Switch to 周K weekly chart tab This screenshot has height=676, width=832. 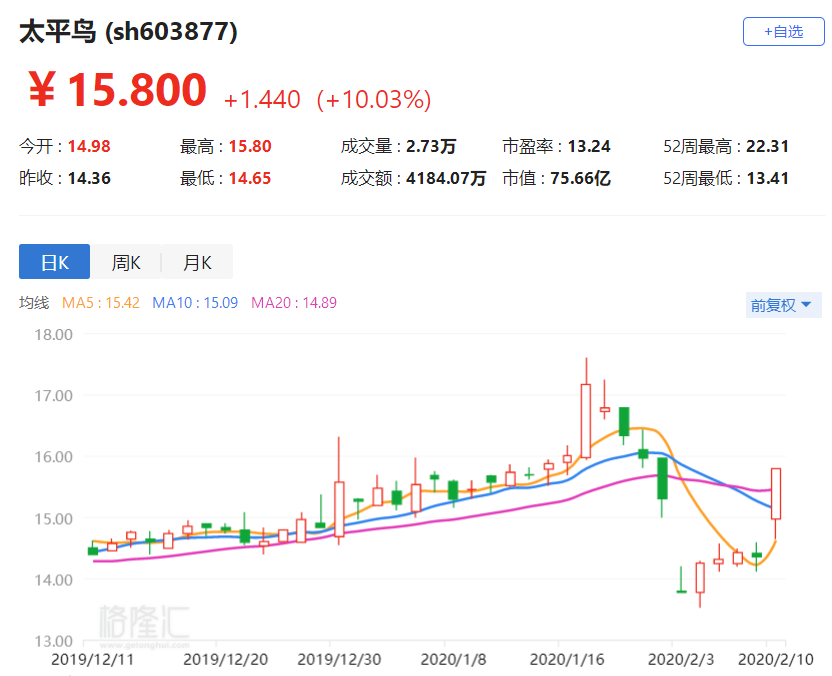pos(126,262)
